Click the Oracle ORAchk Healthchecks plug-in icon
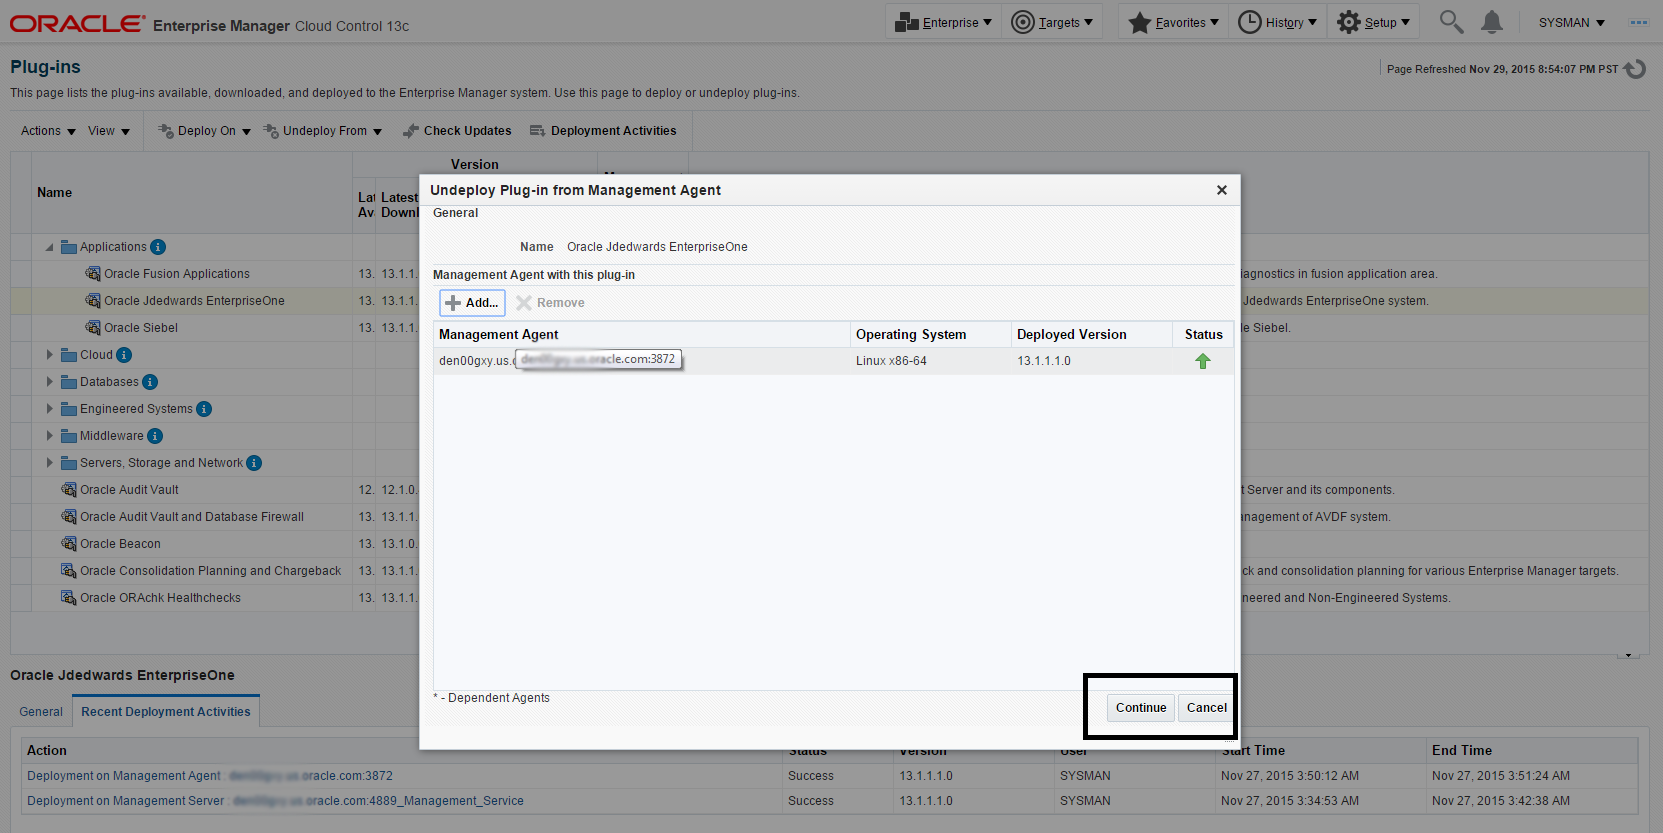The image size is (1663, 833). click(x=69, y=598)
